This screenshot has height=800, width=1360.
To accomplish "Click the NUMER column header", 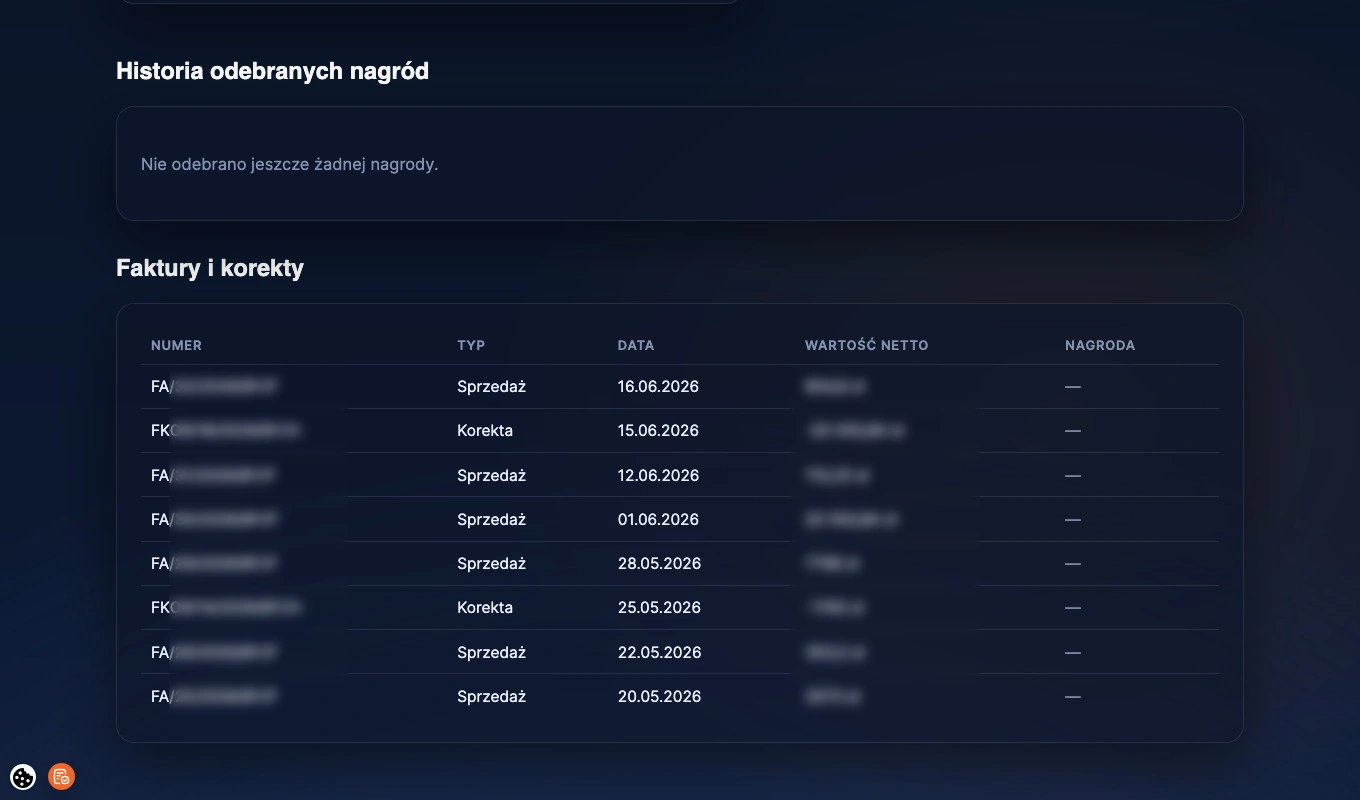I will click(176, 345).
